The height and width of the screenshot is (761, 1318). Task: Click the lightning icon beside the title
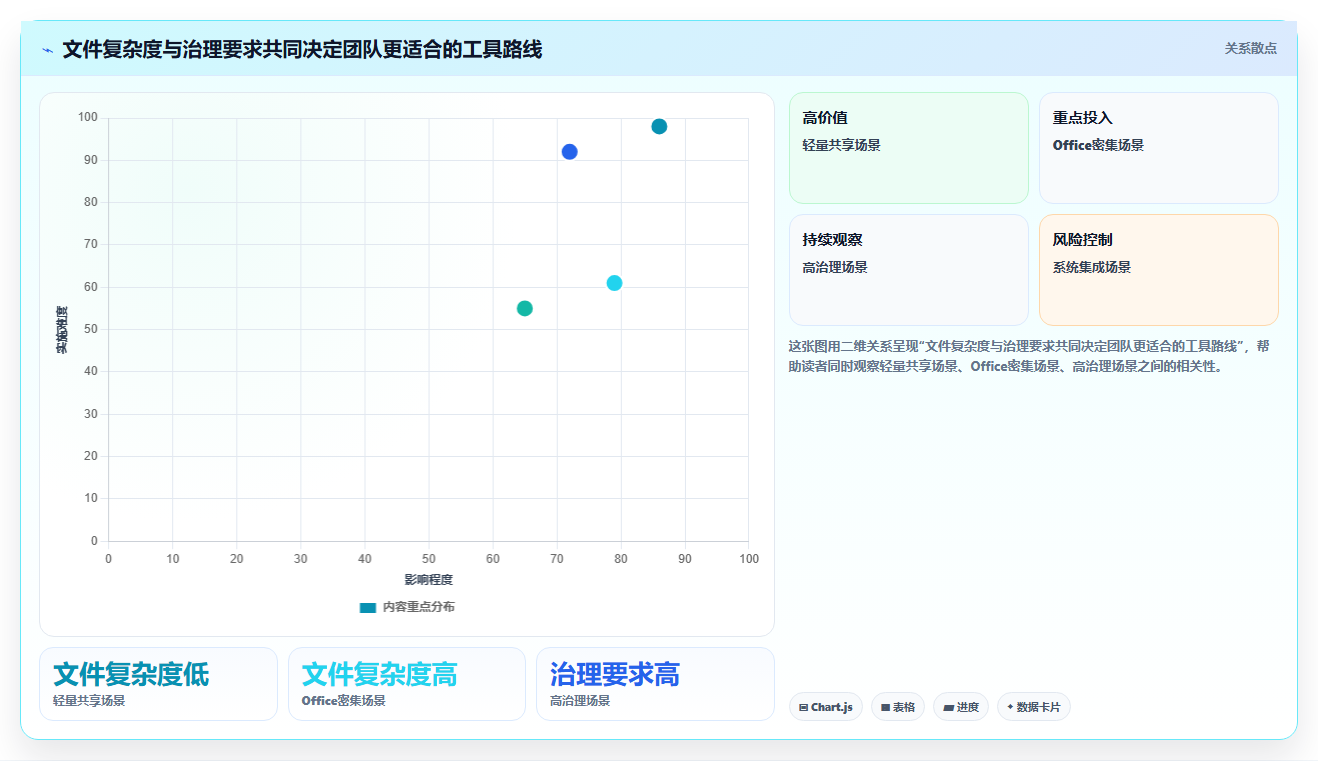coord(47,50)
